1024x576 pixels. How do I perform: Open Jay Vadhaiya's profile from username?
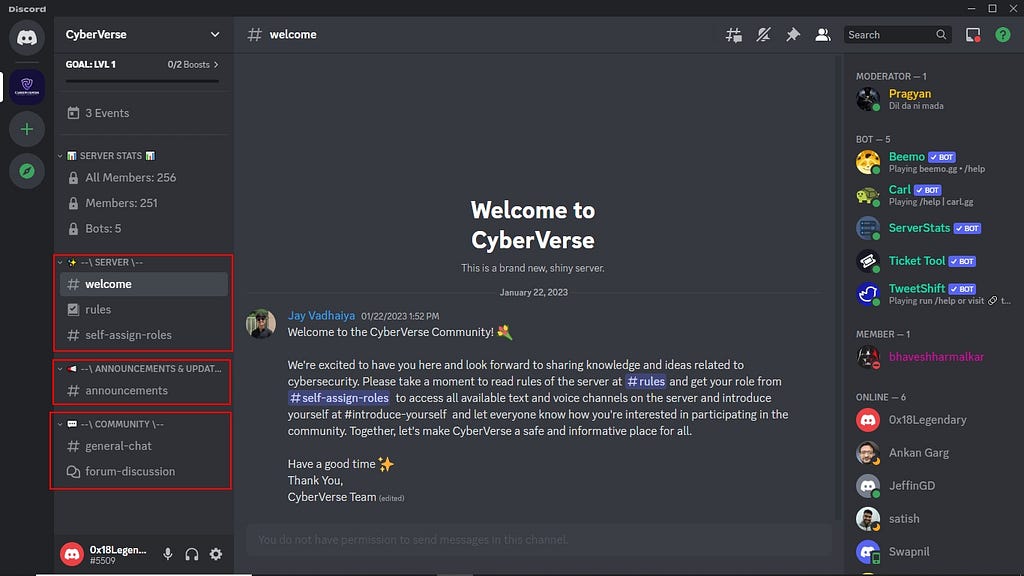(x=321, y=315)
